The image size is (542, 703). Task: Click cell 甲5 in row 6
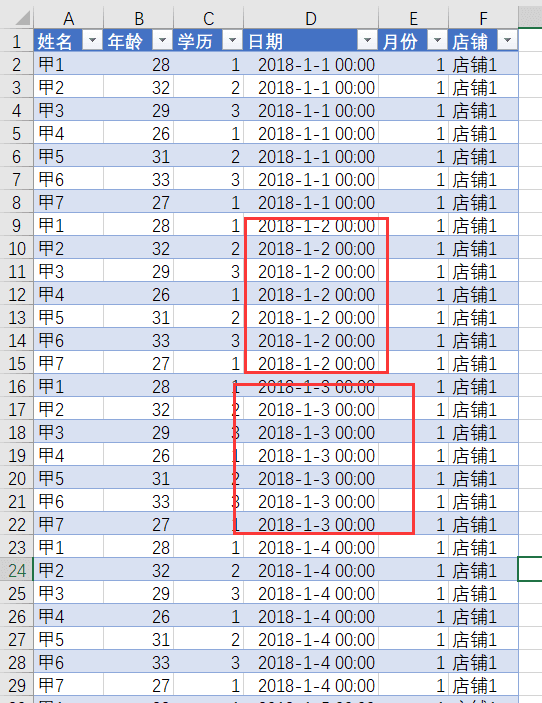(x=68, y=156)
